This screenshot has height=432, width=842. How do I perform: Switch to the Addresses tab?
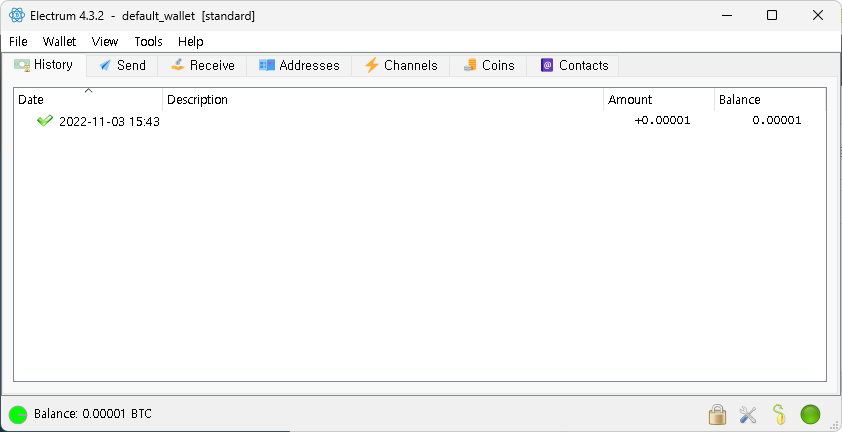click(x=299, y=66)
